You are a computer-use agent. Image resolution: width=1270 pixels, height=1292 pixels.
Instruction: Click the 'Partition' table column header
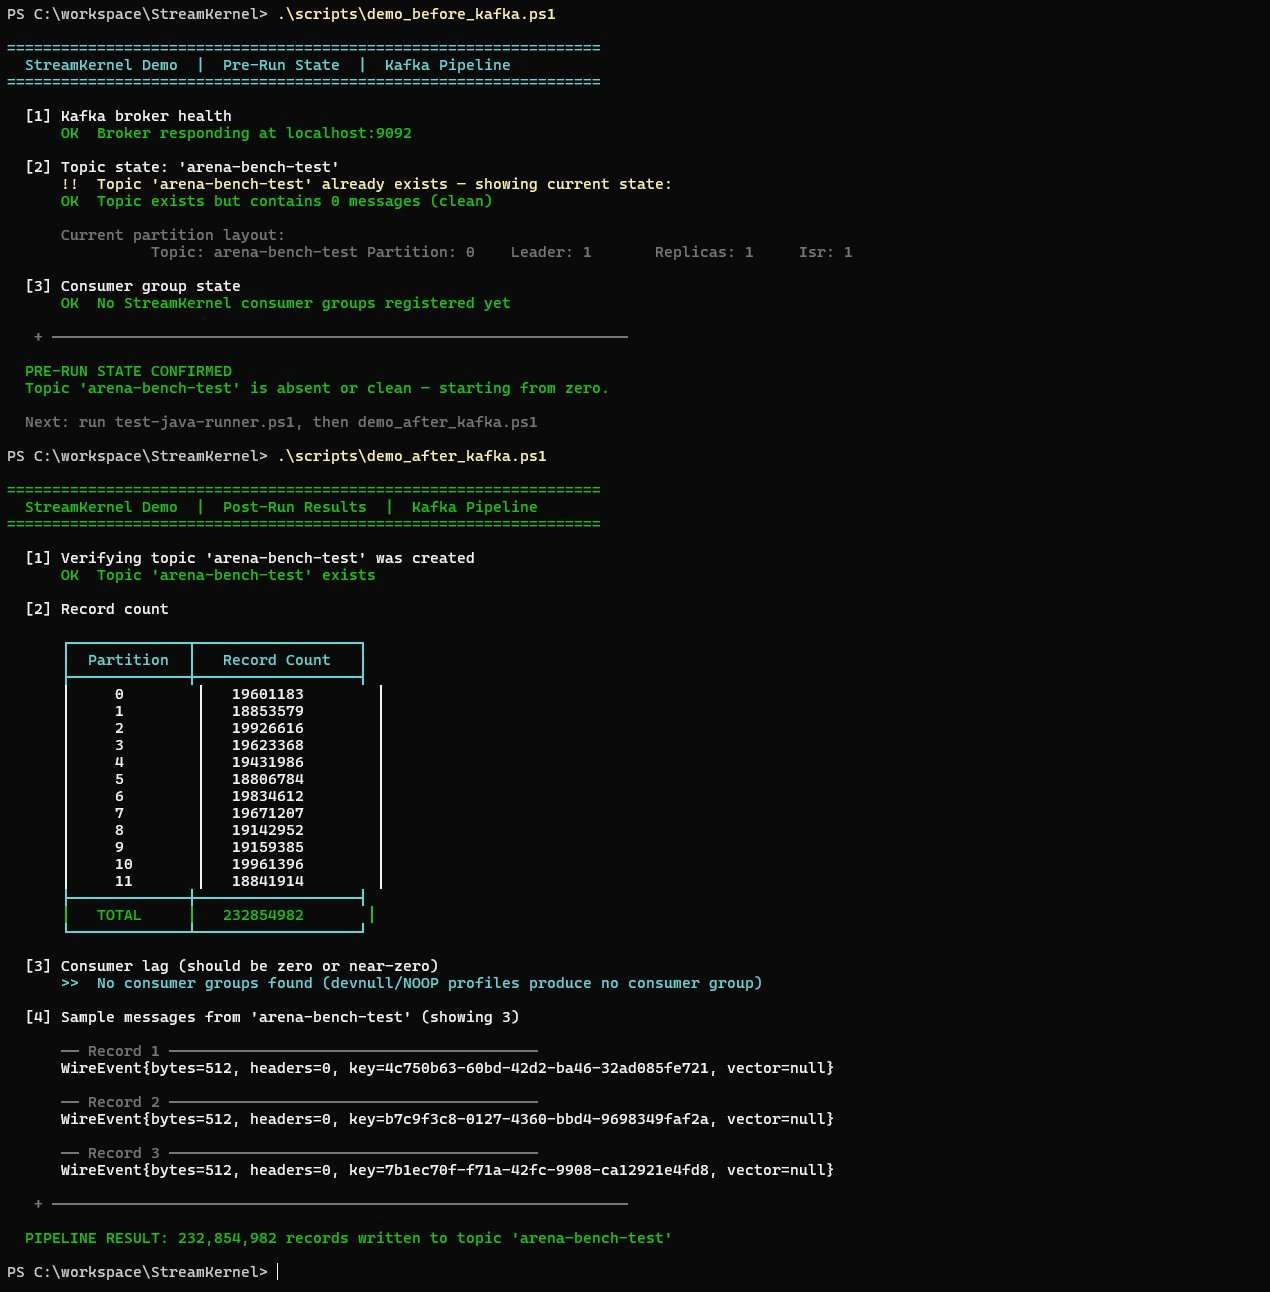coord(128,660)
